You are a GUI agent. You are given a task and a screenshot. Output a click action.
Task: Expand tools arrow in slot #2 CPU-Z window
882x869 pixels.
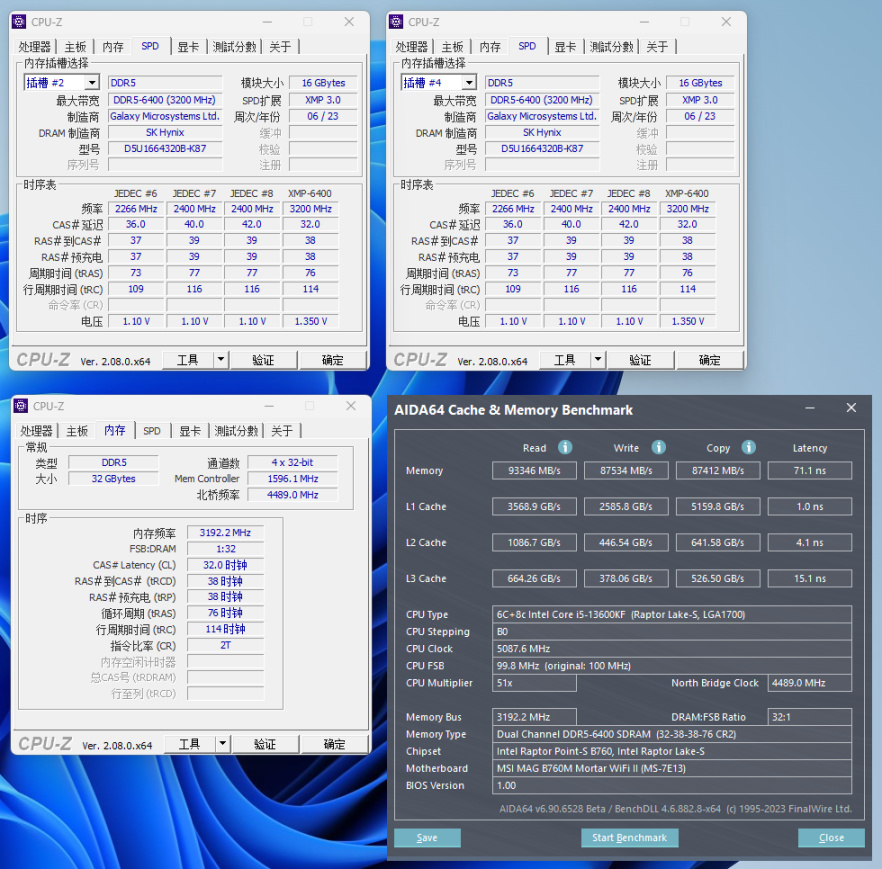221,359
